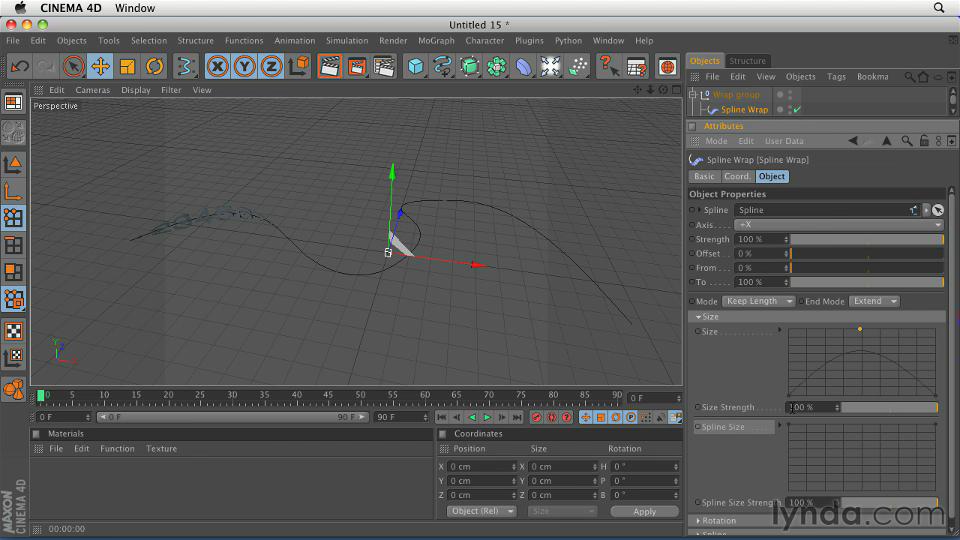Click the To percentage slider
Viewport: 960px width, 540px height.
(867, 282)
